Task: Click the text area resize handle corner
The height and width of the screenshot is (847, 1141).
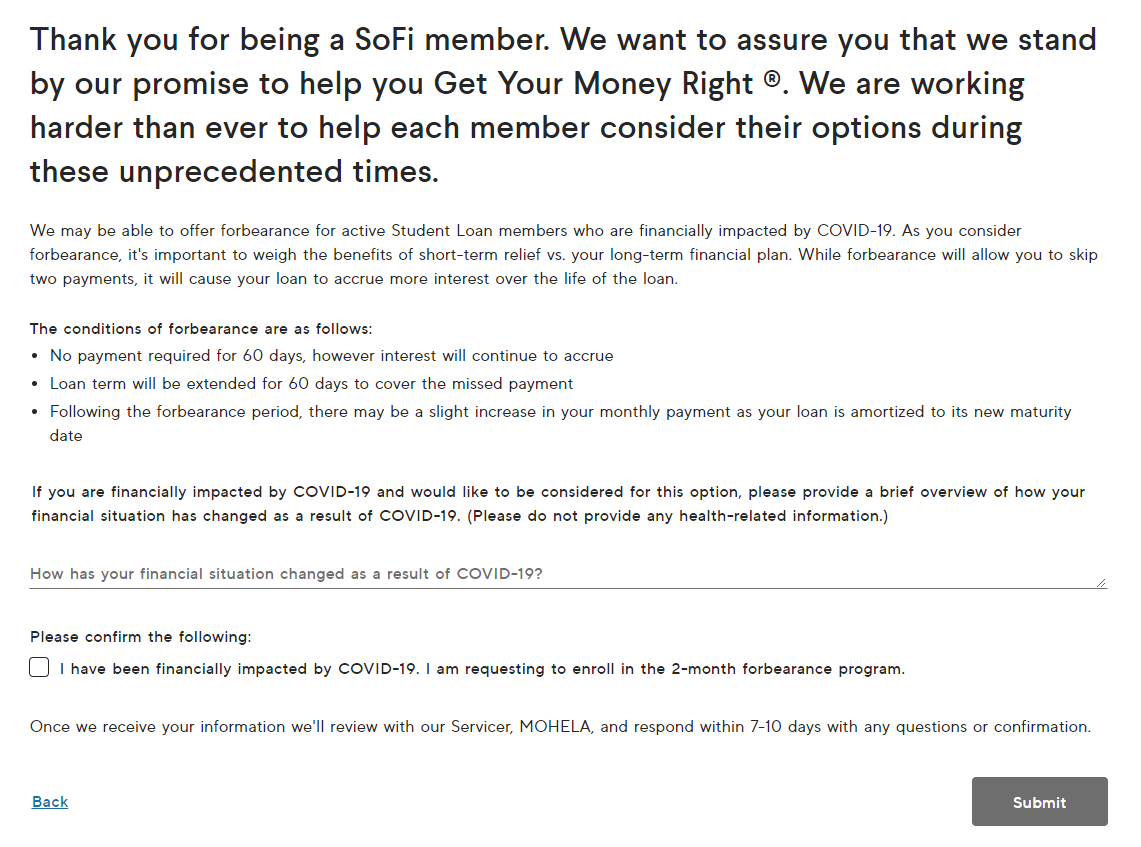Action: point(1102,583)
